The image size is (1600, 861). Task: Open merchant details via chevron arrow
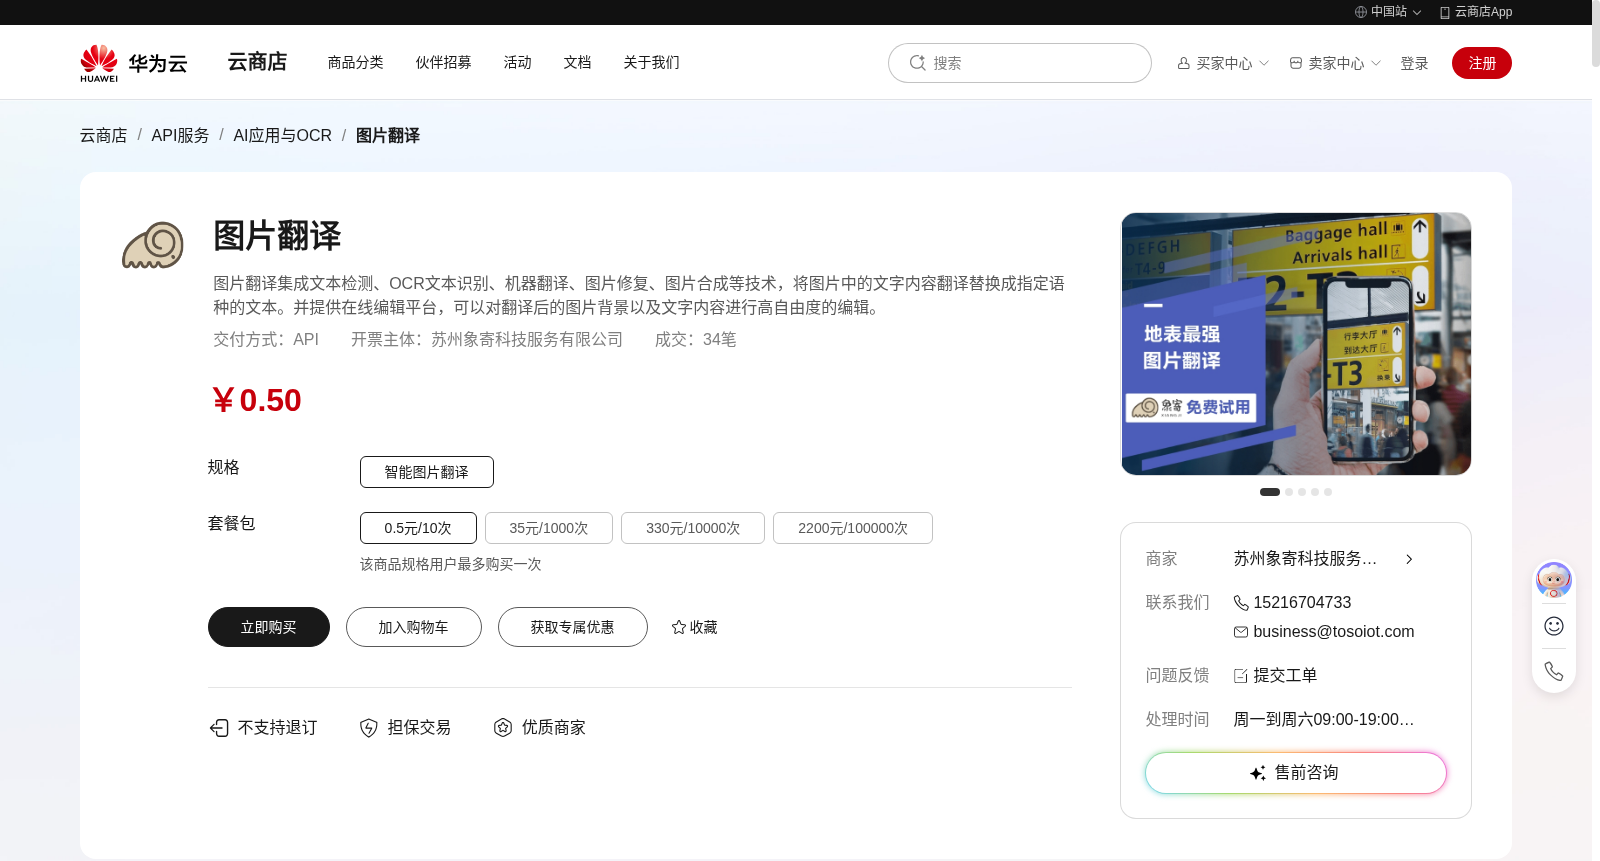click(1409, 559)
